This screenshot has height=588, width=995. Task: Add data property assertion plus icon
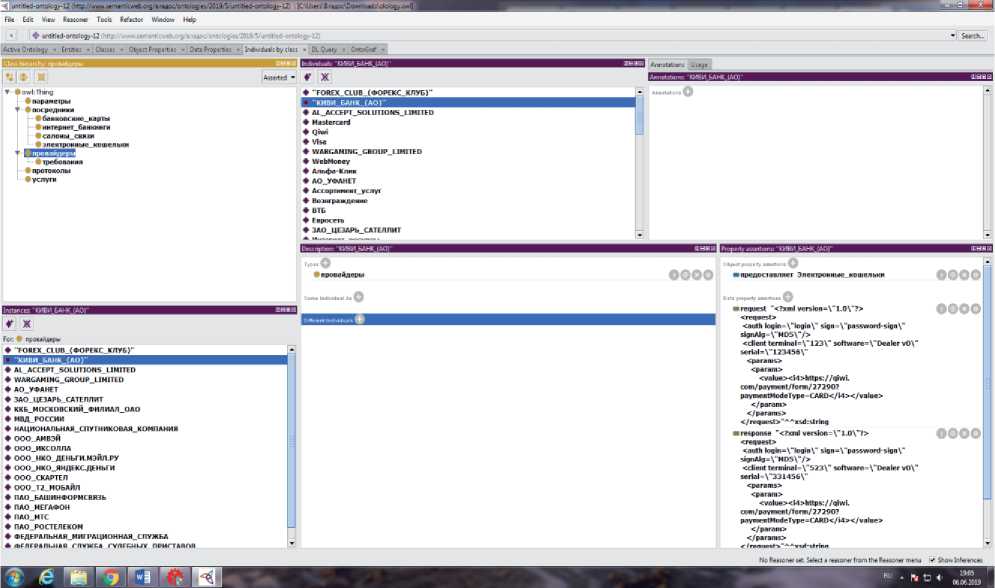pos(787,296)
